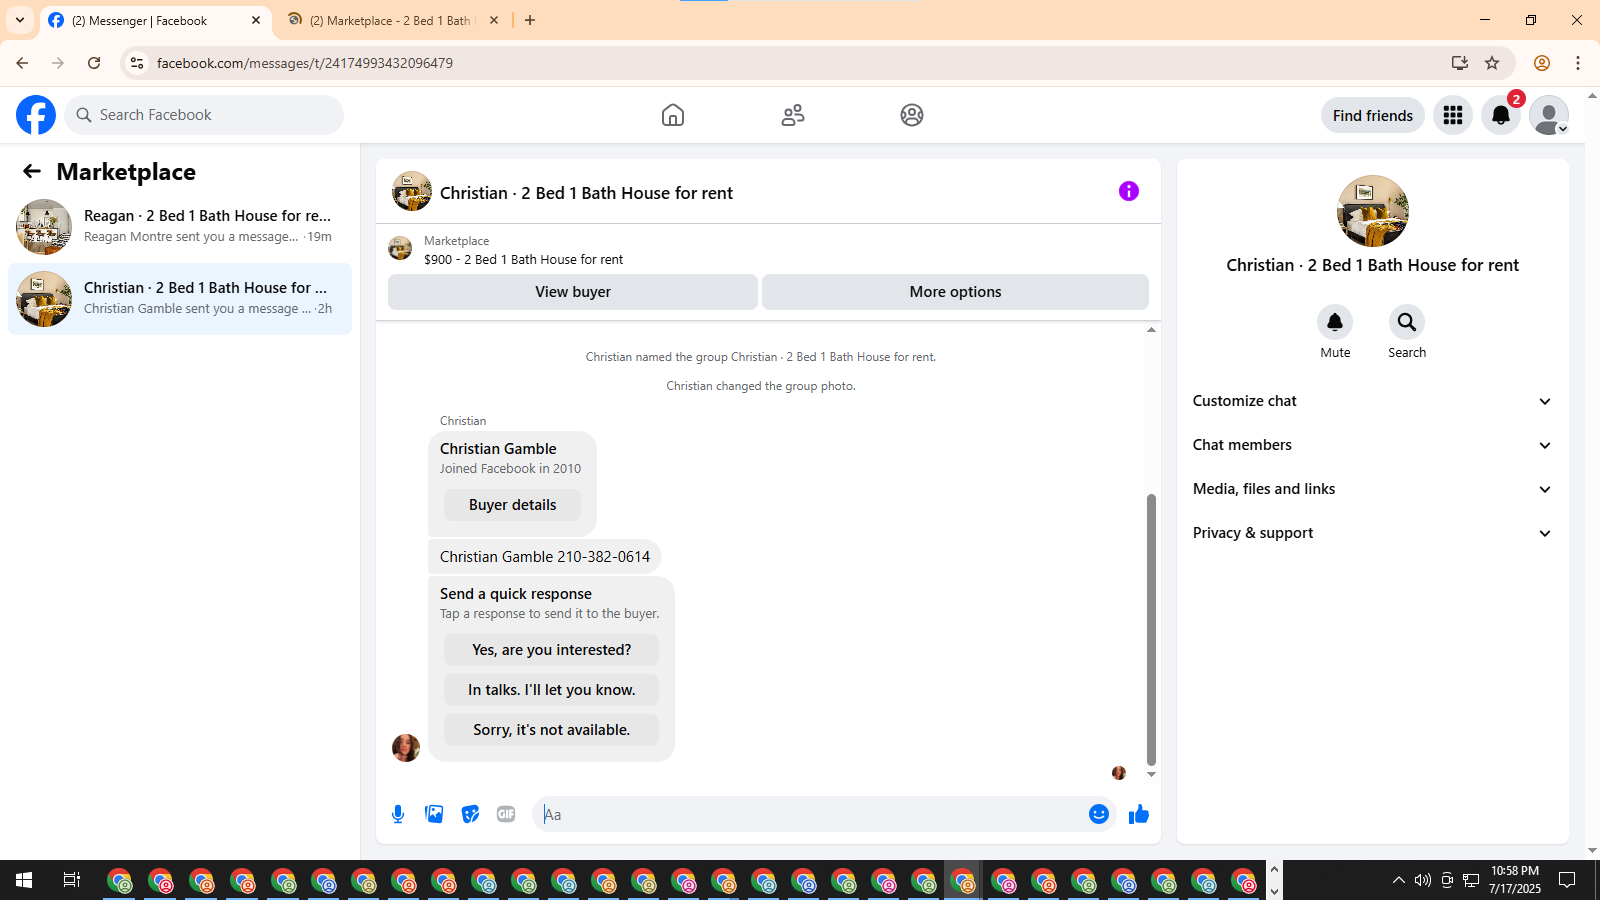Reload the current page
This screenshot has width=1600, height=900.
pos(94,63)
